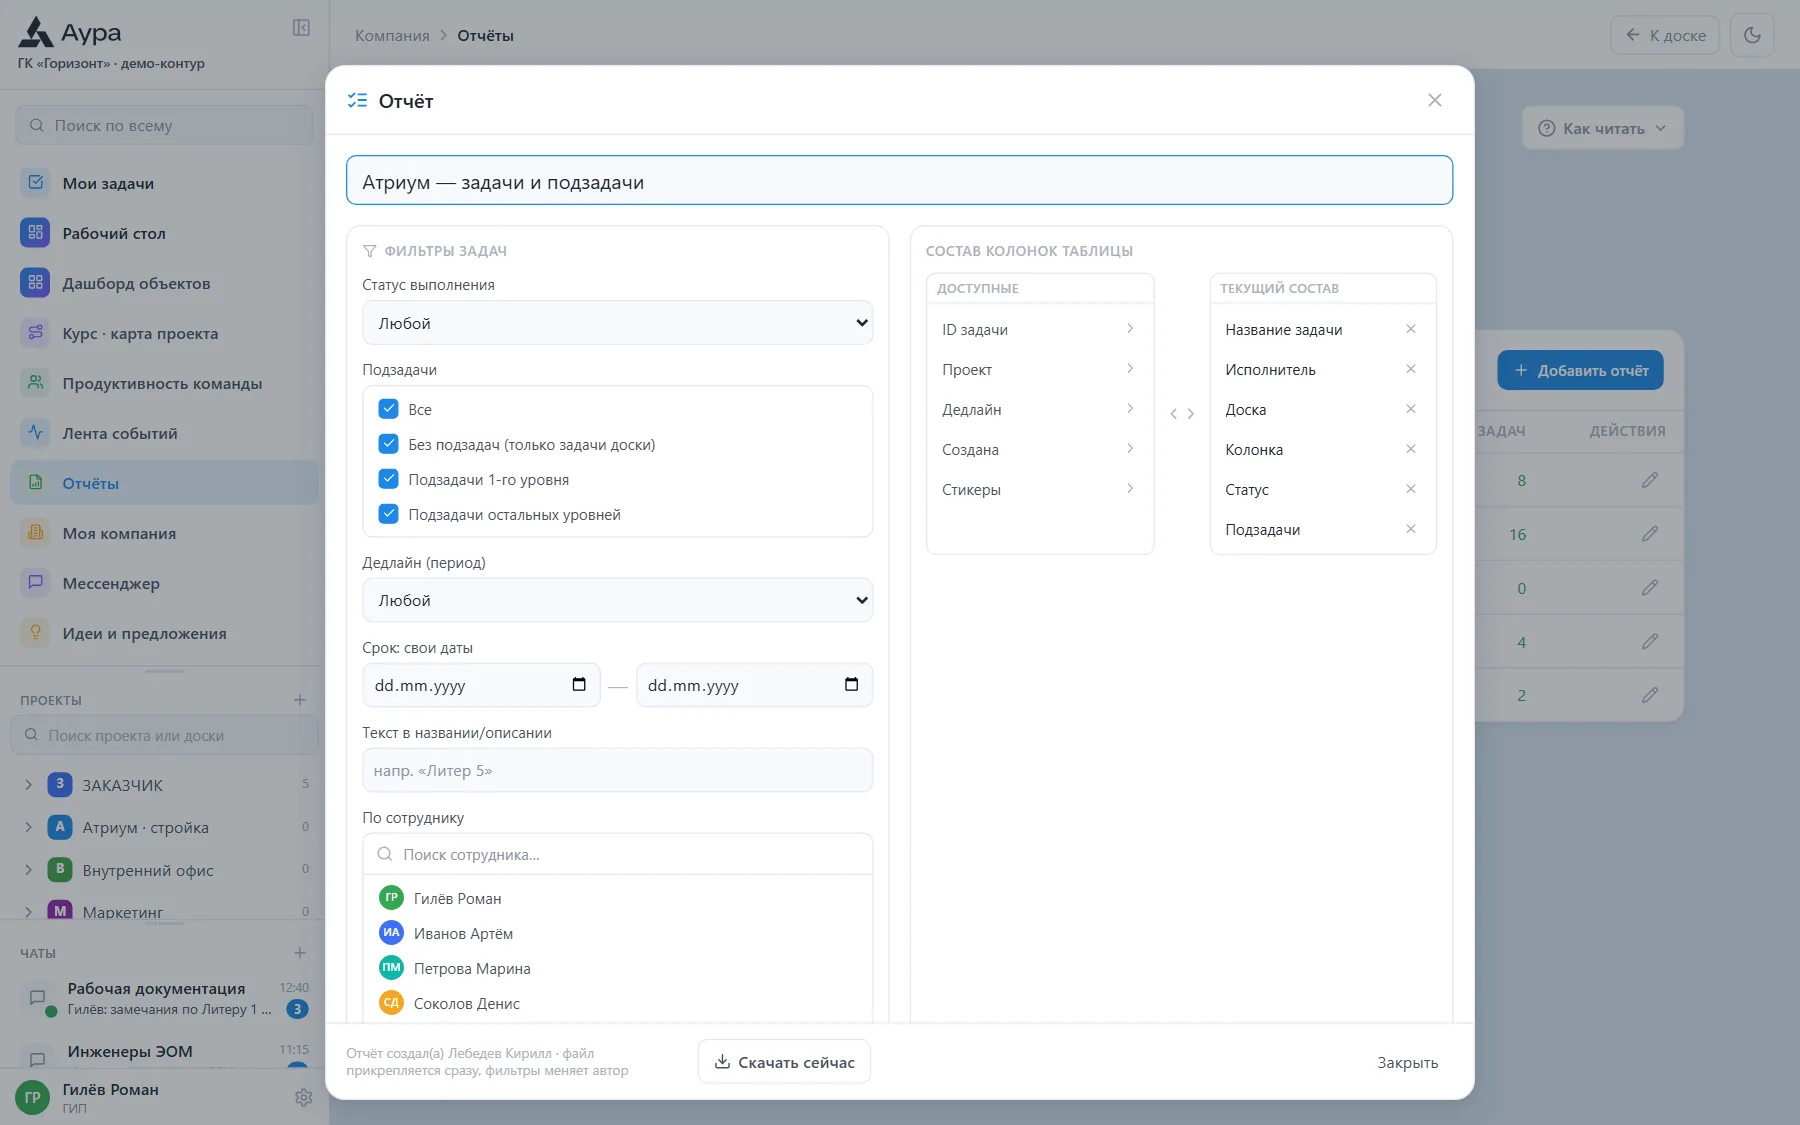This screenshot has height=1125, width=1800.
Task: Expand Внутренний офис project
Action: tap(28, 870)
